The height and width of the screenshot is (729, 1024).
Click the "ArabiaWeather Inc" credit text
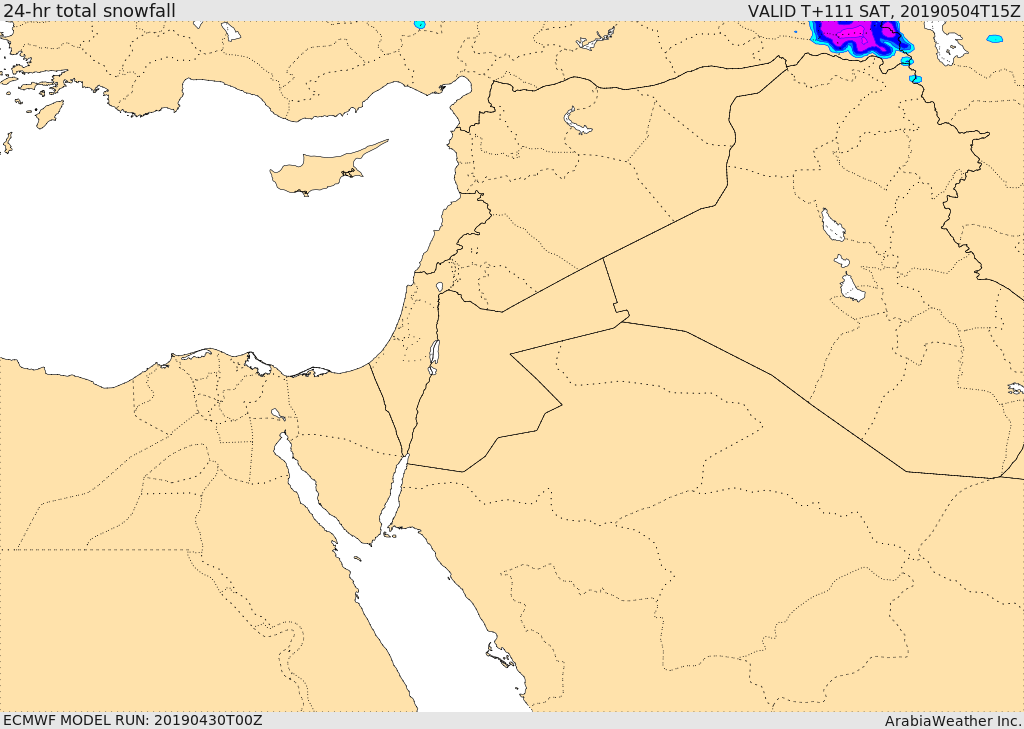pos(953,721)
